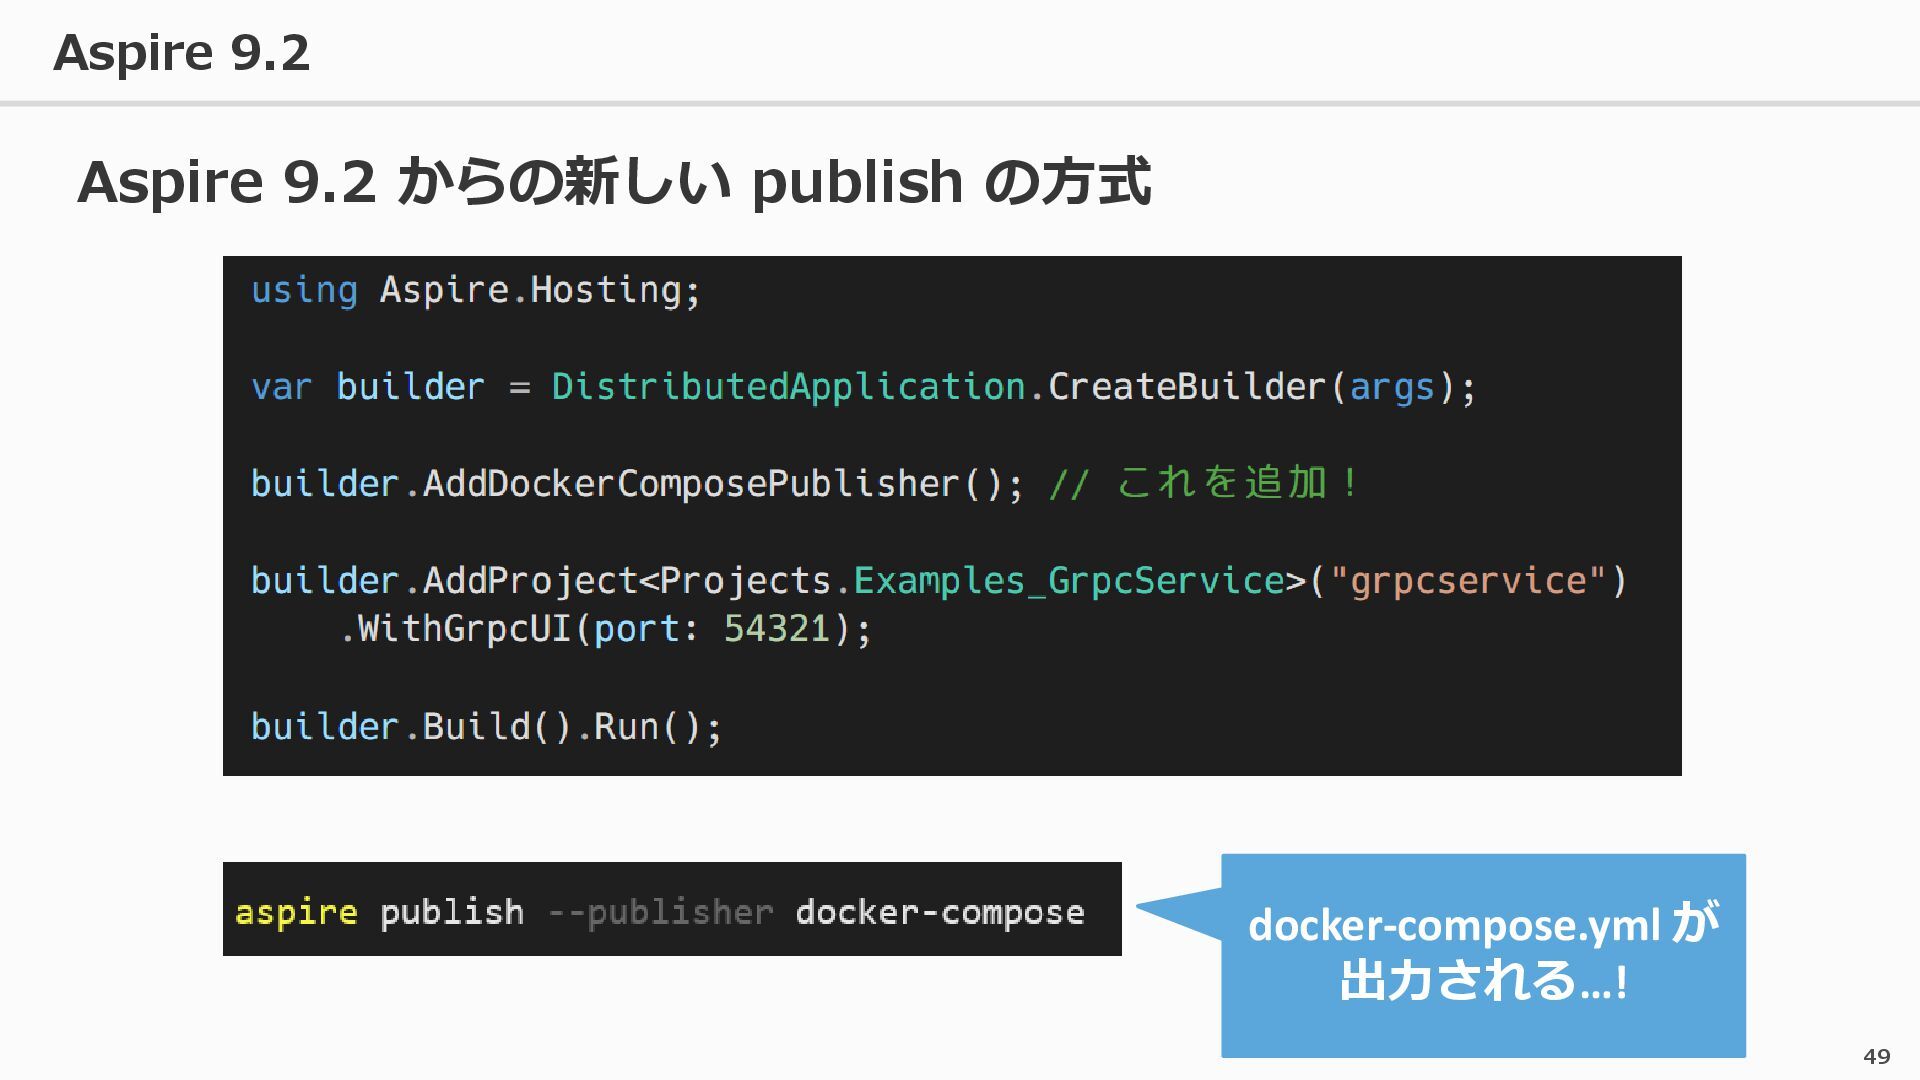Click yellow 'aspire' command word

[296, 912]
